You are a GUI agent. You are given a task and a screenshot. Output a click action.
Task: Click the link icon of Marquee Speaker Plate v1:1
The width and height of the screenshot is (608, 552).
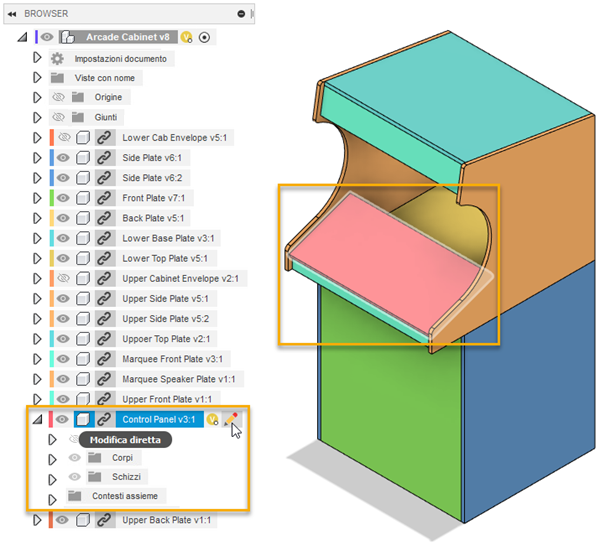coord(105,380)
